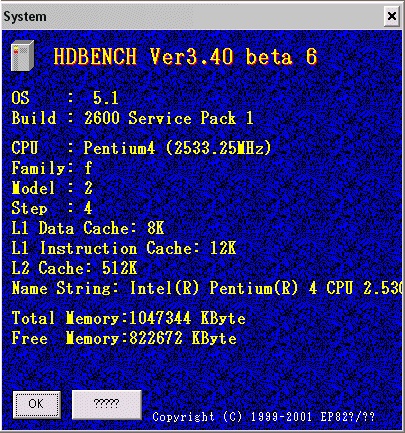This screenshot has width=405, height=433.
Task: Click the L2 Cache: 512K line
Action: [x=74, y=268]
